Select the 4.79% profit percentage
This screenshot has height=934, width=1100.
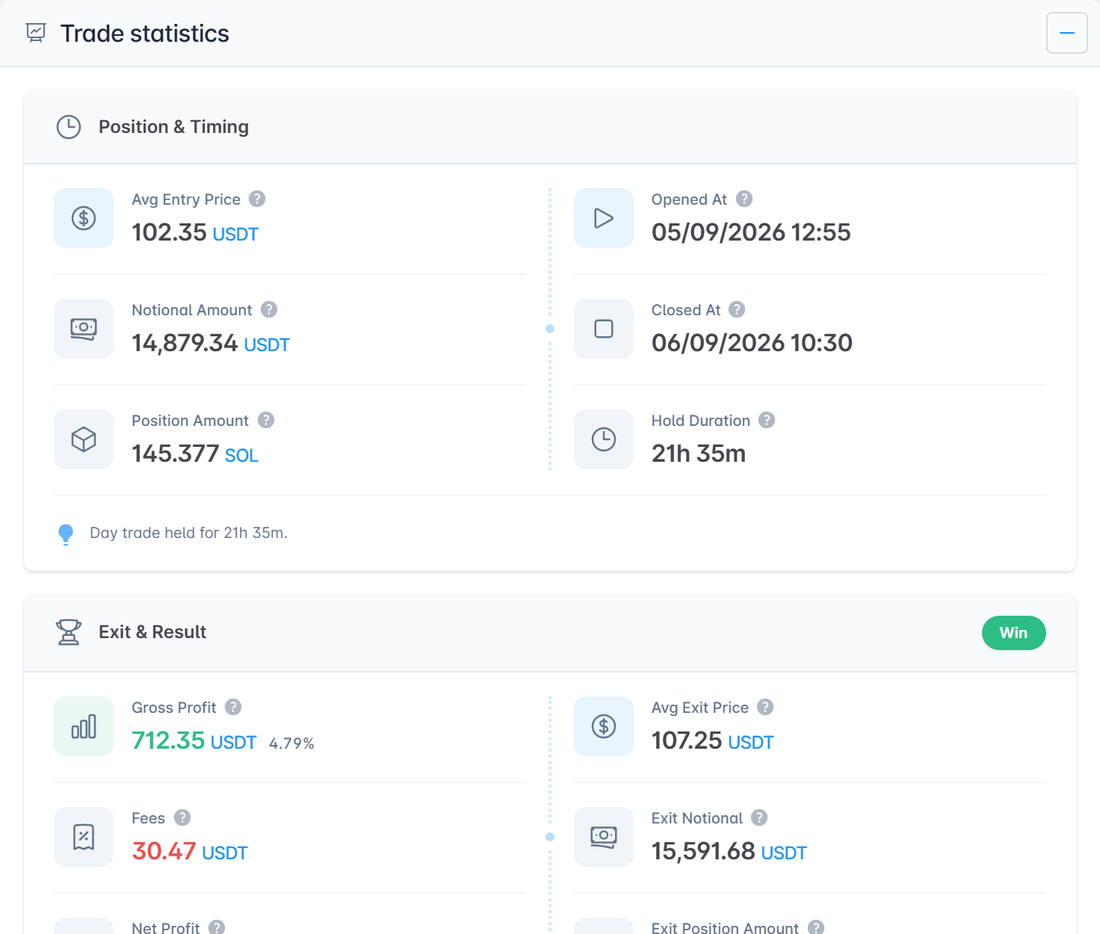point(292,743)
